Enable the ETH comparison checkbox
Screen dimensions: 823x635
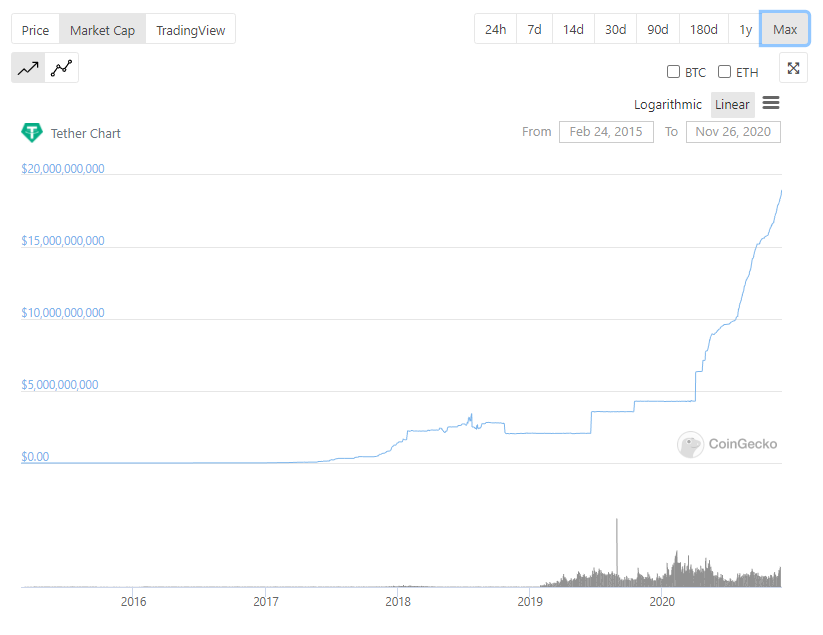(724, 72)
